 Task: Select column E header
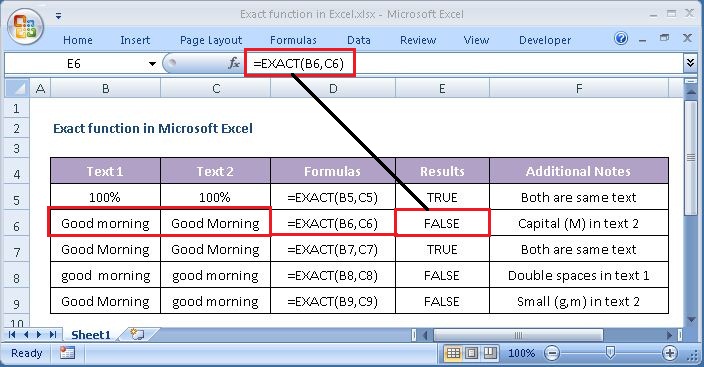(442, 88)
